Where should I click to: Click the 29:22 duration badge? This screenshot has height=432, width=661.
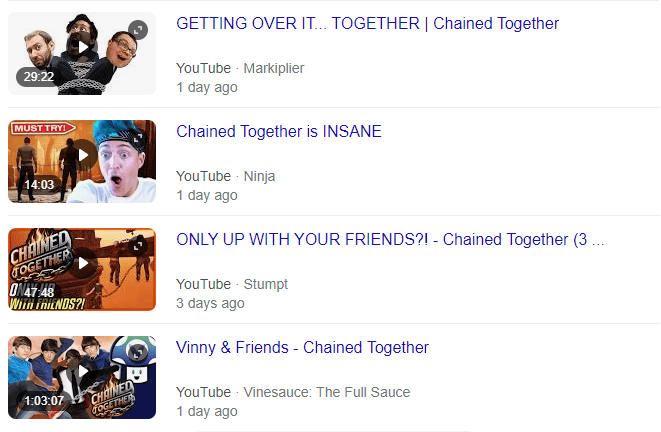[38, 77]
